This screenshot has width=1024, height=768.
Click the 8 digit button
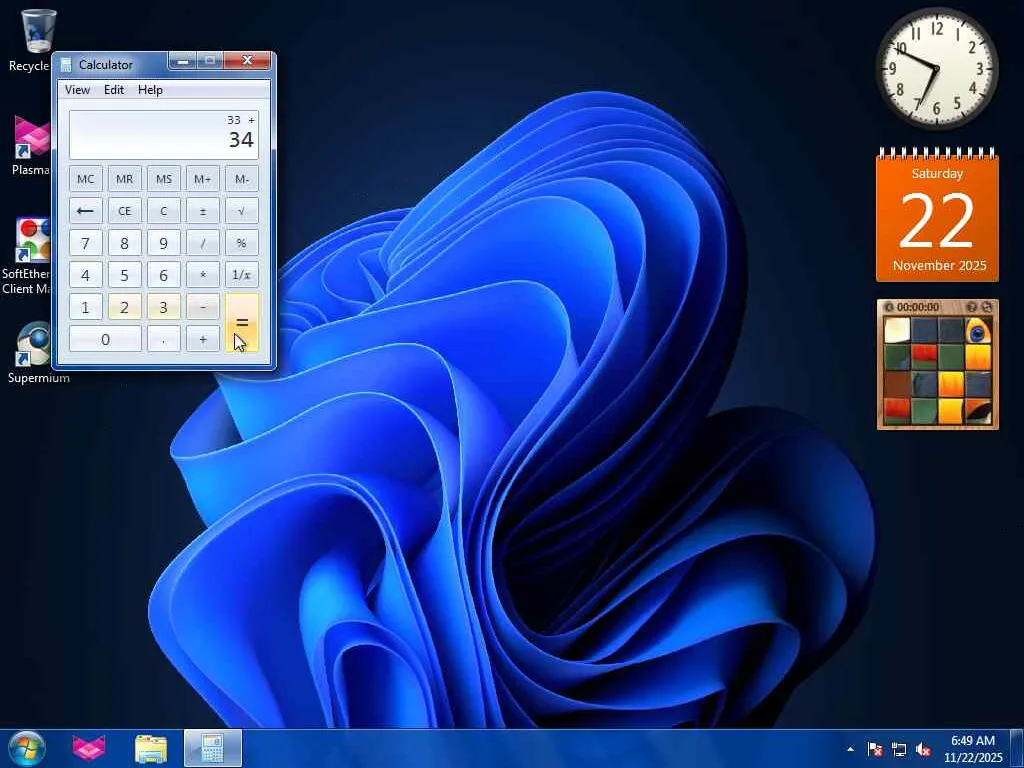(125, 243)
